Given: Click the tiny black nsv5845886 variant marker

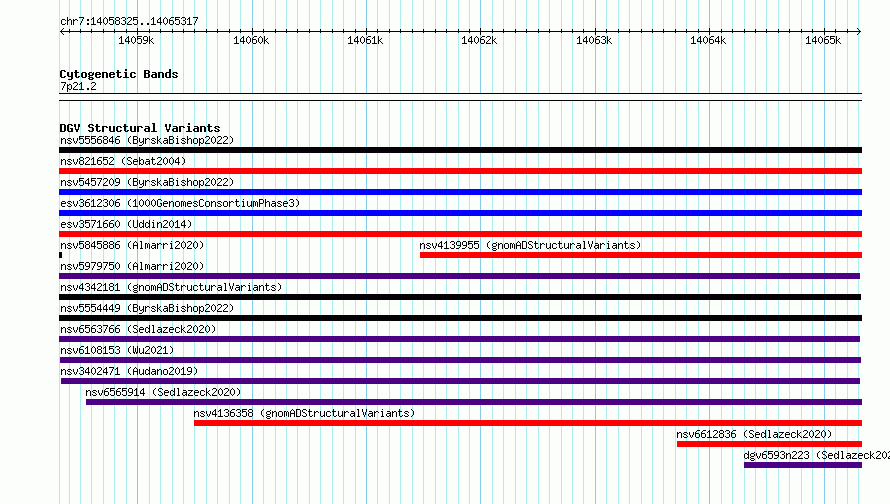Looking at the screenshot, I should [x=60, y=255].
